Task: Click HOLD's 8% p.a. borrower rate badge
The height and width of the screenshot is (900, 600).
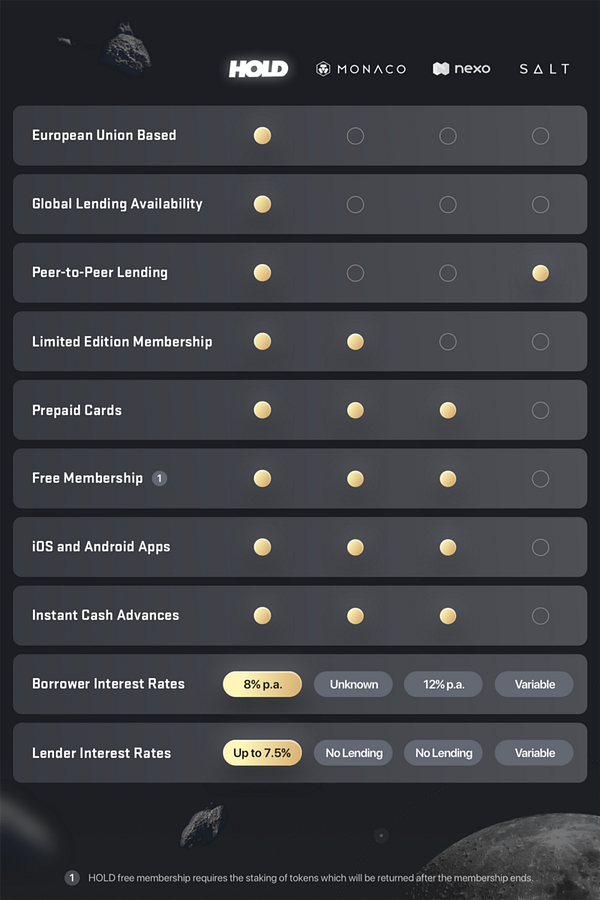Action: click(x=262, y=684)
